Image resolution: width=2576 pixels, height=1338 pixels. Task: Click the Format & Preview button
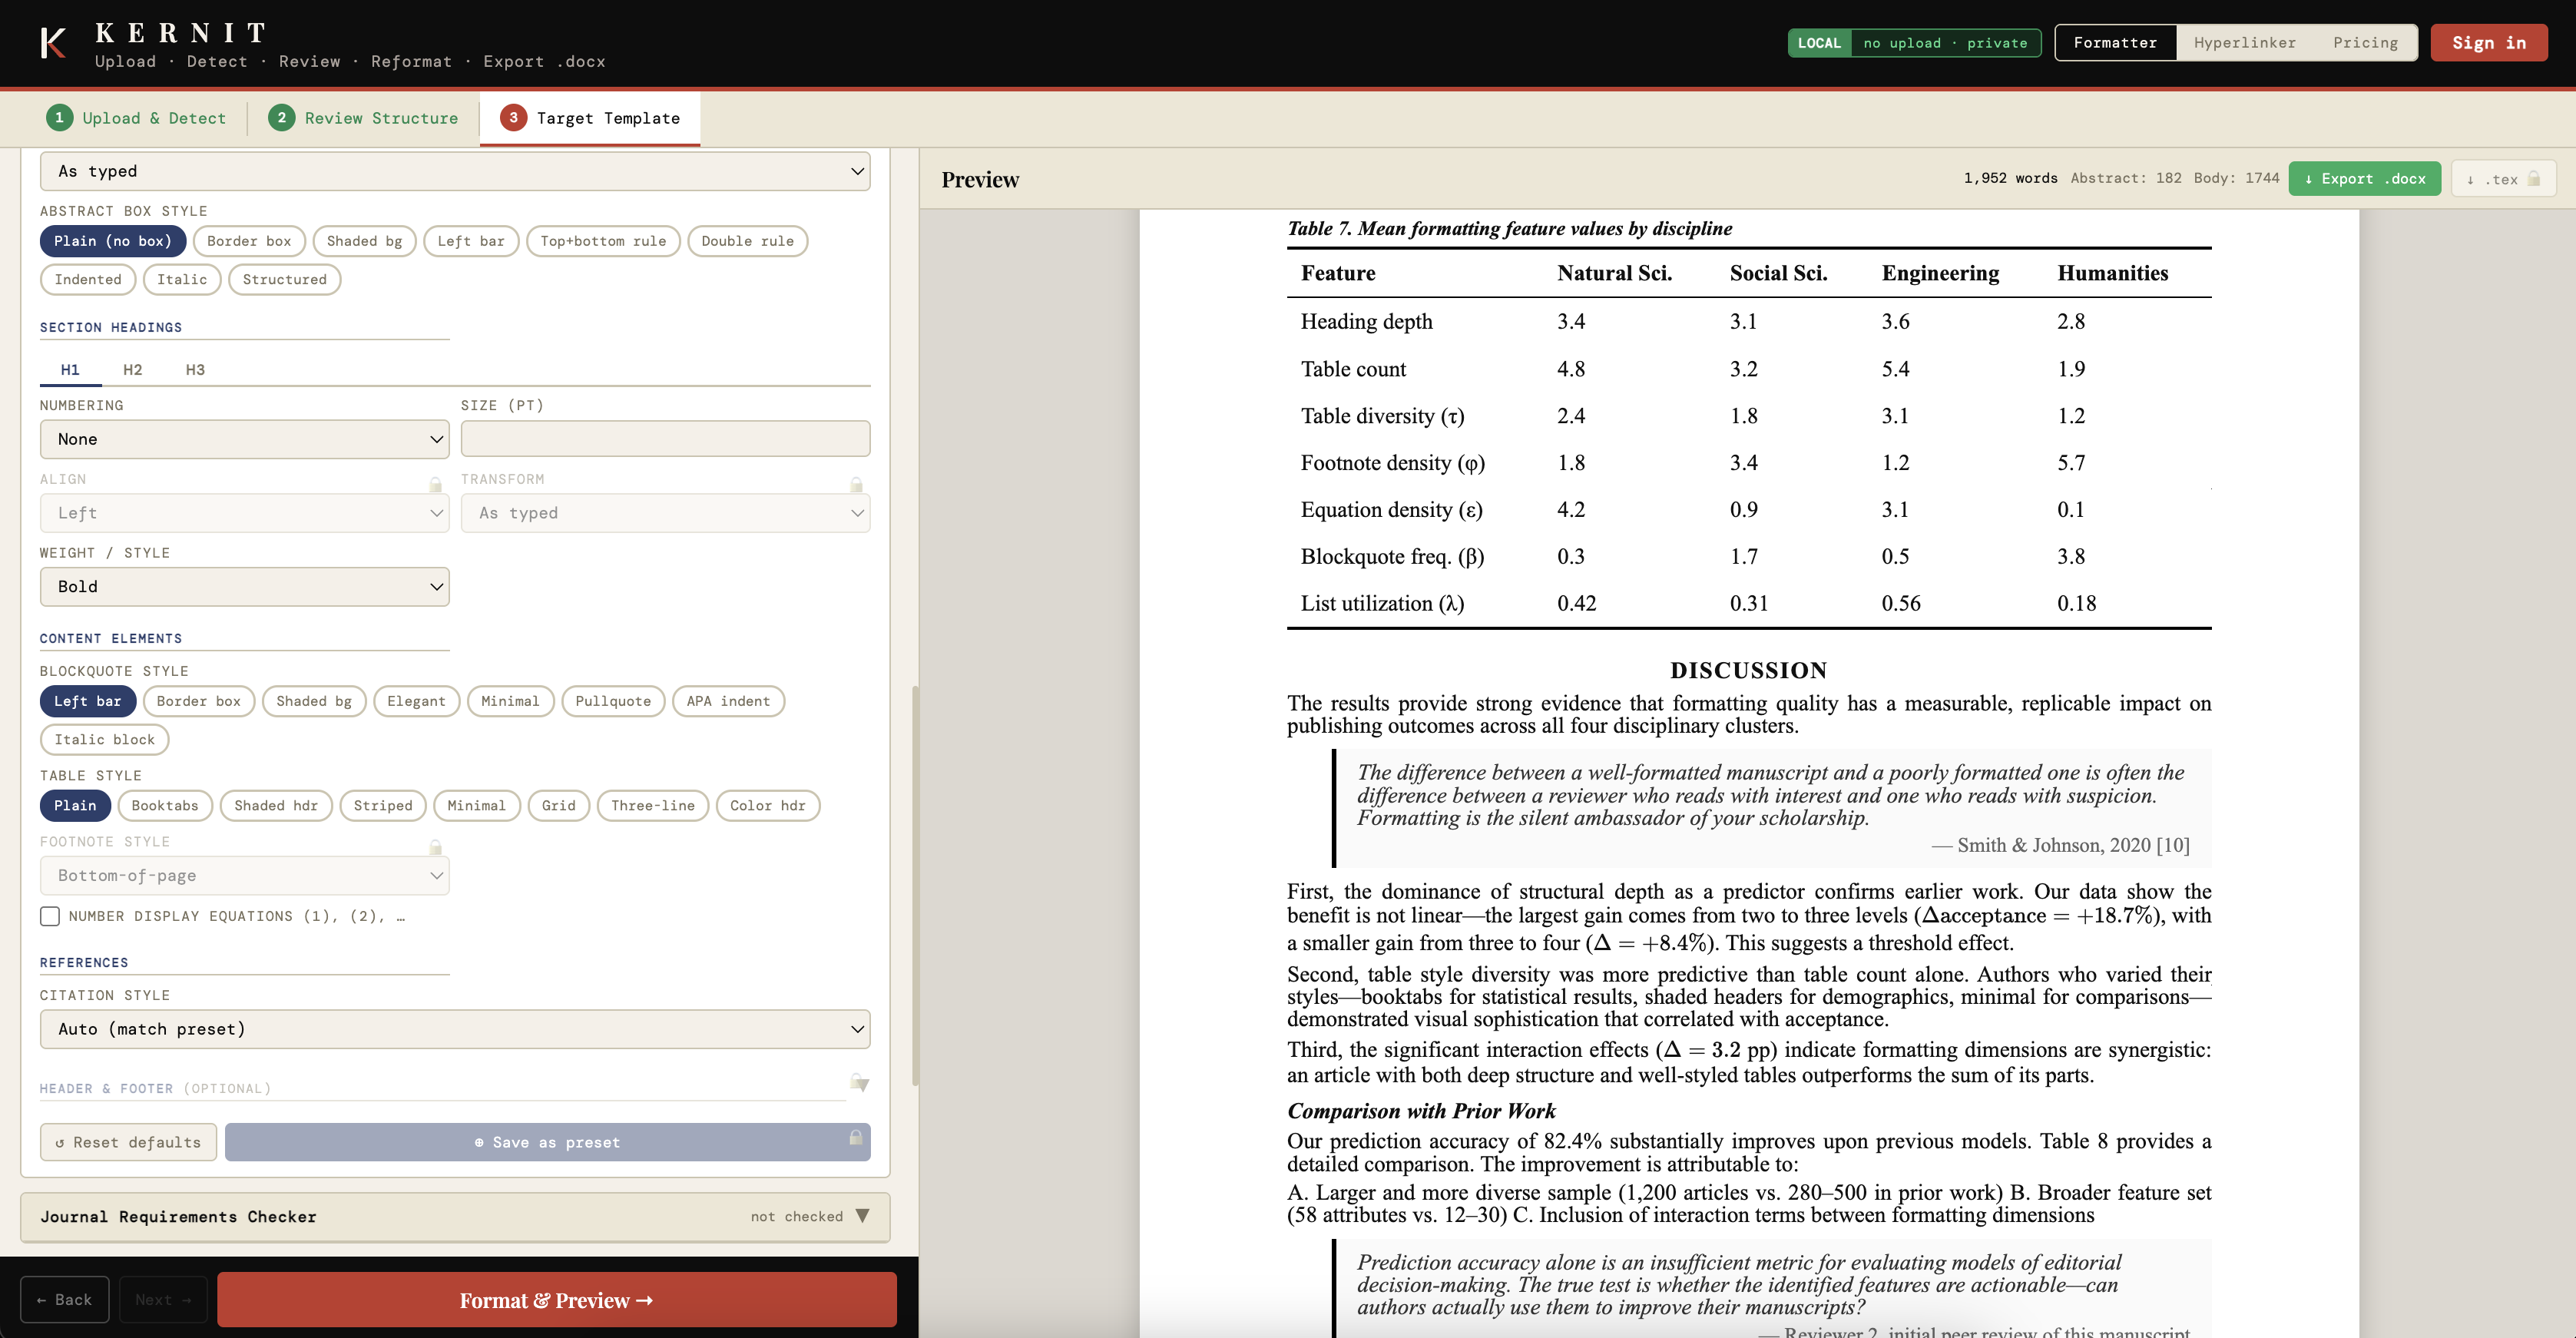click(x=556, y=1300)
